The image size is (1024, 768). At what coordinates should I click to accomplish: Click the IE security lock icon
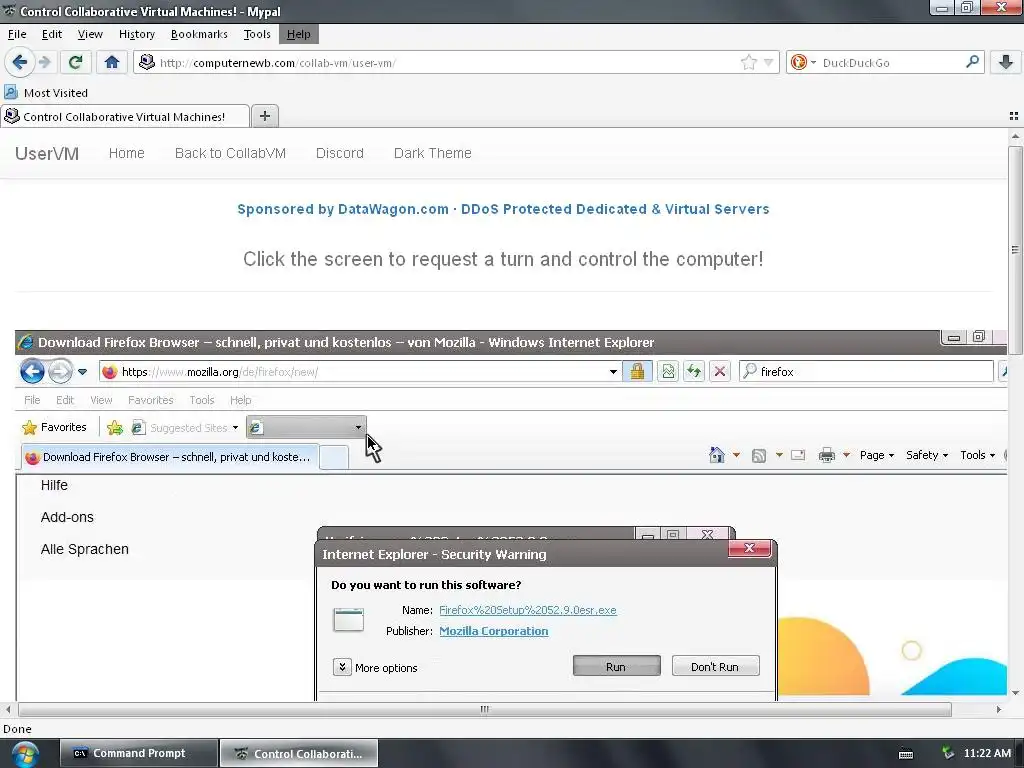point(637,372)
